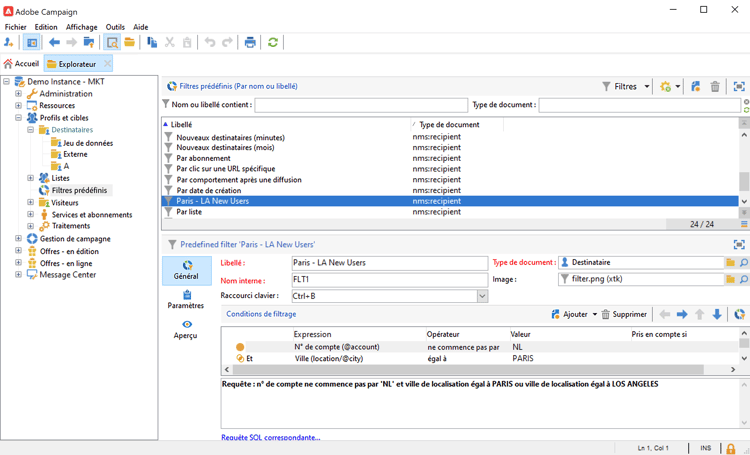The image size is (750, 455).
Task: Click the Nom interne field FLT1
Action: [x=389, y=279]
